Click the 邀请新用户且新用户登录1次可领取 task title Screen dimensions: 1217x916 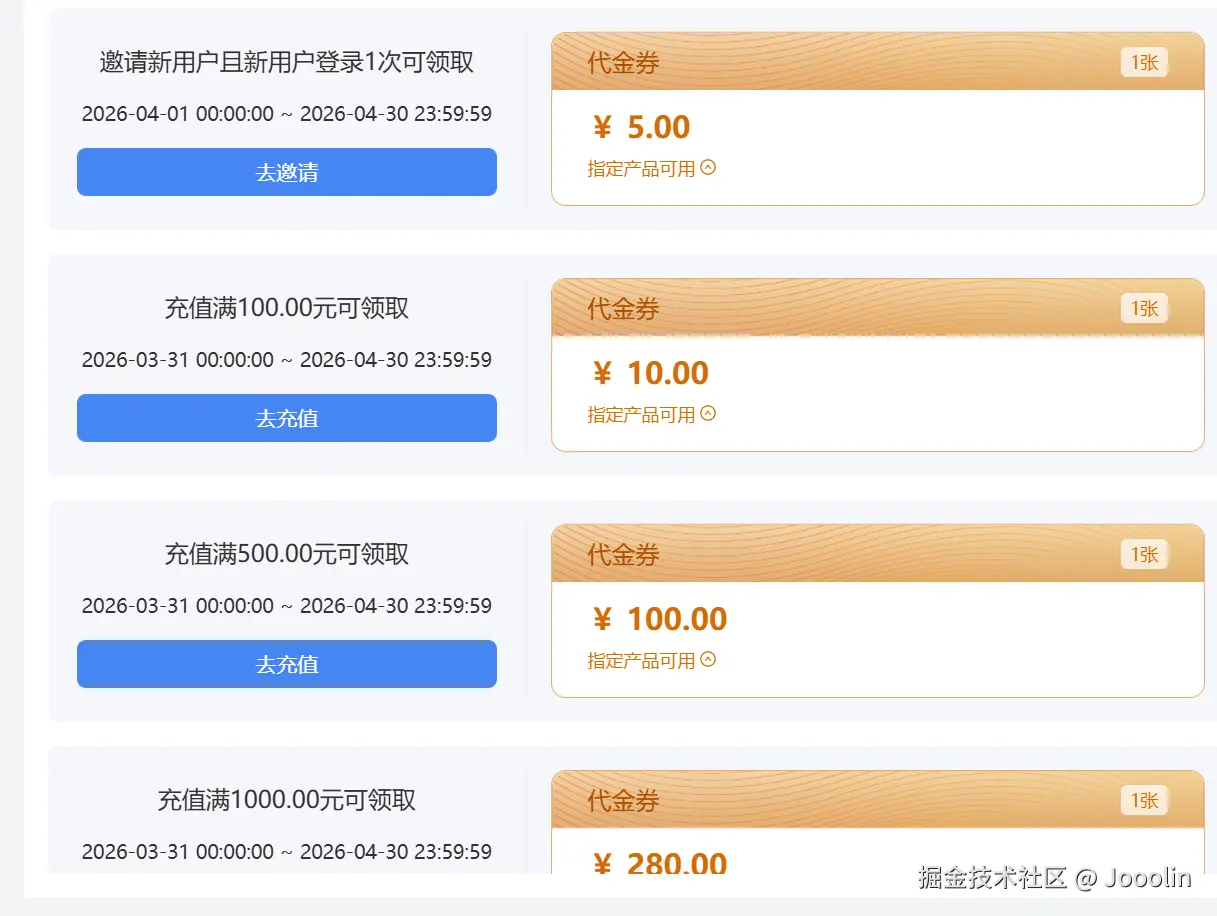(287, 62)
